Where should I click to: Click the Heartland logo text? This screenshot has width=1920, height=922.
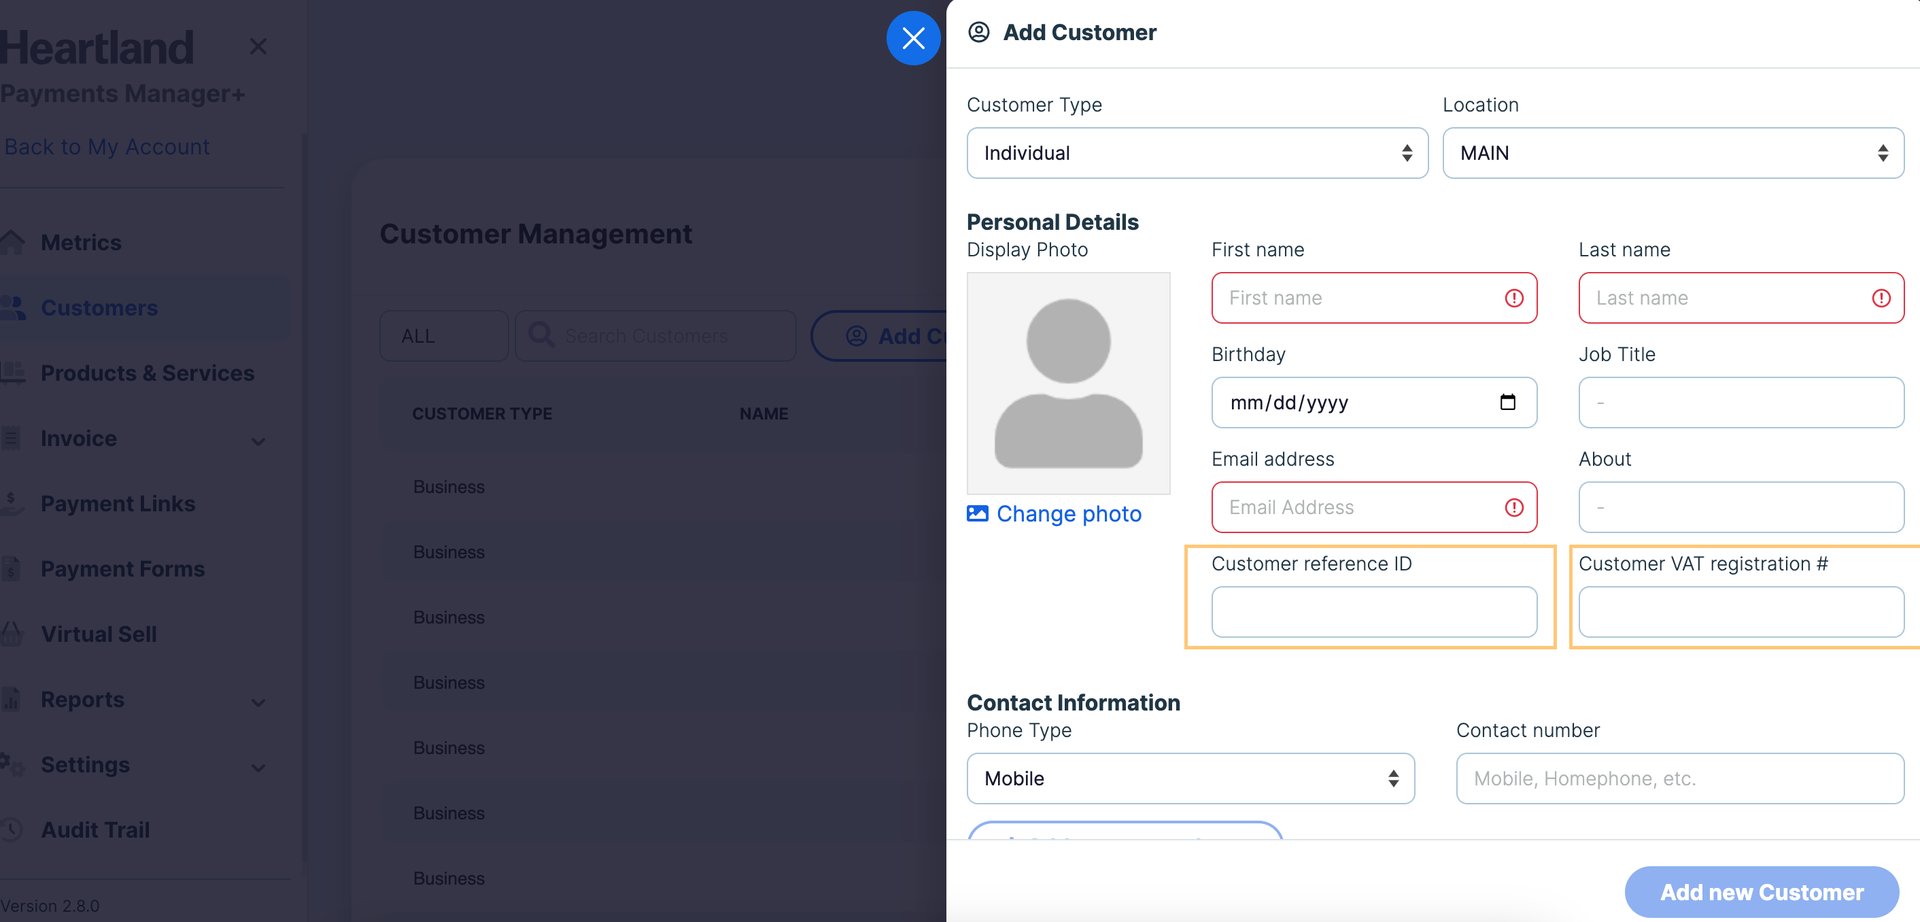(97, 48)
